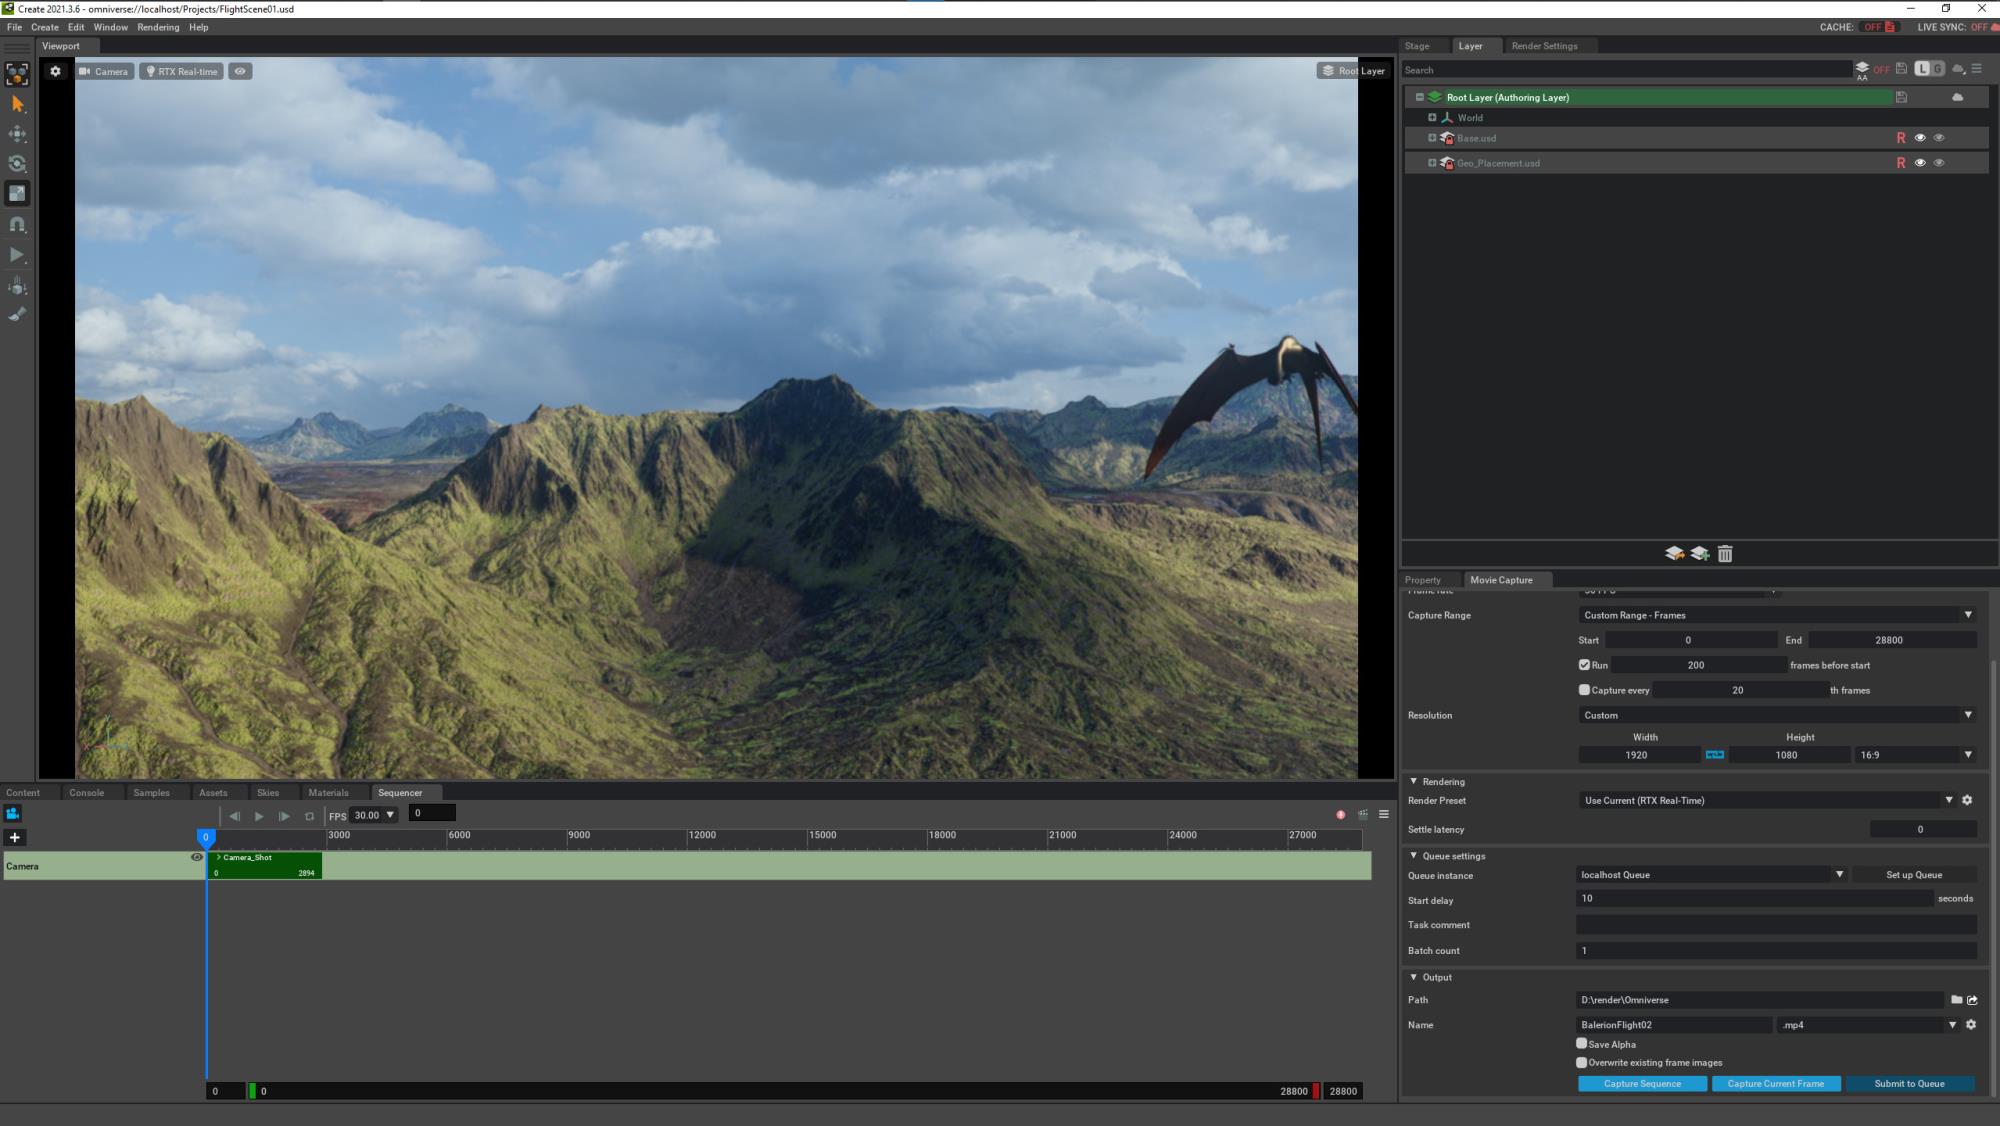Toggle Base.usd layer visibility eye

coord(1919,138)
